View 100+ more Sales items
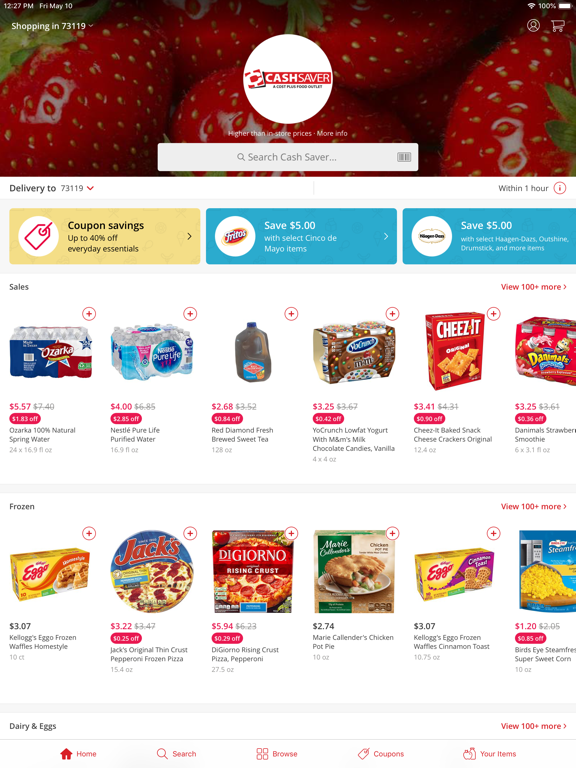576x768 pixels. [533, 287]
